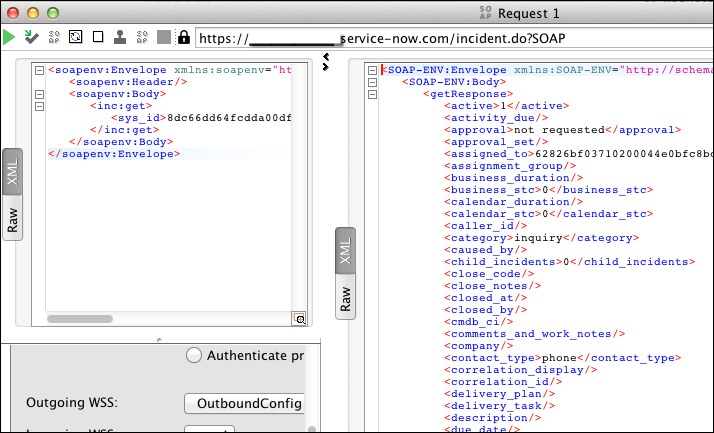This screenshot has width=714, height=433.
Task: Collapse the getResponse node in the response
Action: [372, 94]
